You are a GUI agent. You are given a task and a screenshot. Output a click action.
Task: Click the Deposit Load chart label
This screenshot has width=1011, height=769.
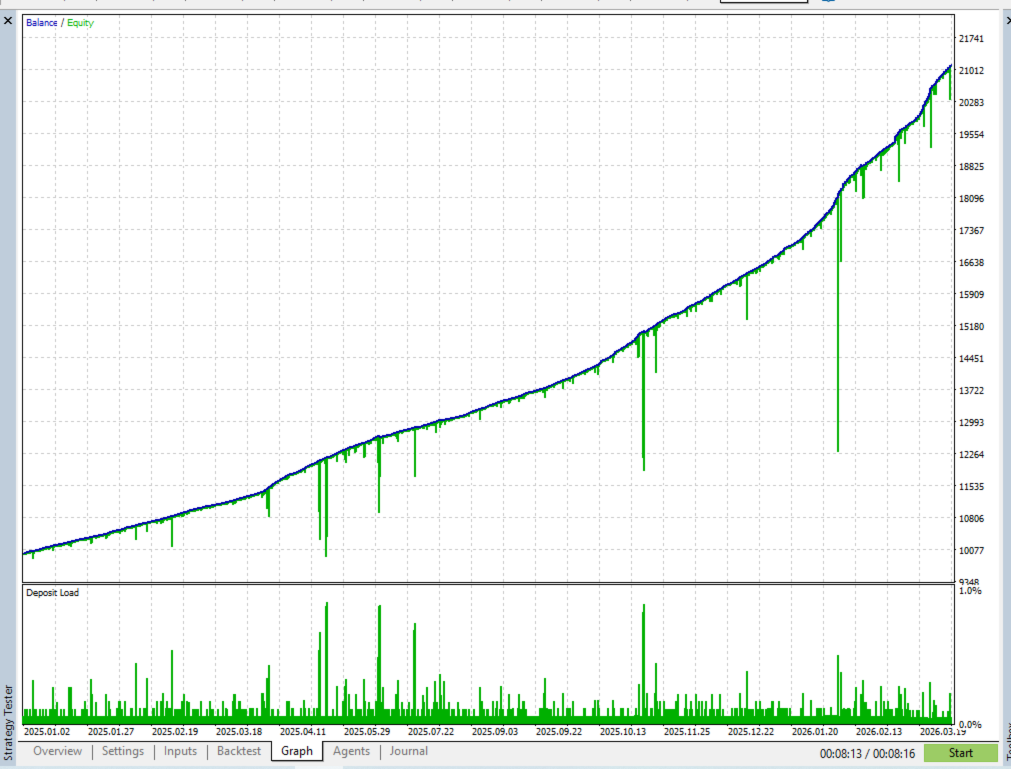(52, 592)
